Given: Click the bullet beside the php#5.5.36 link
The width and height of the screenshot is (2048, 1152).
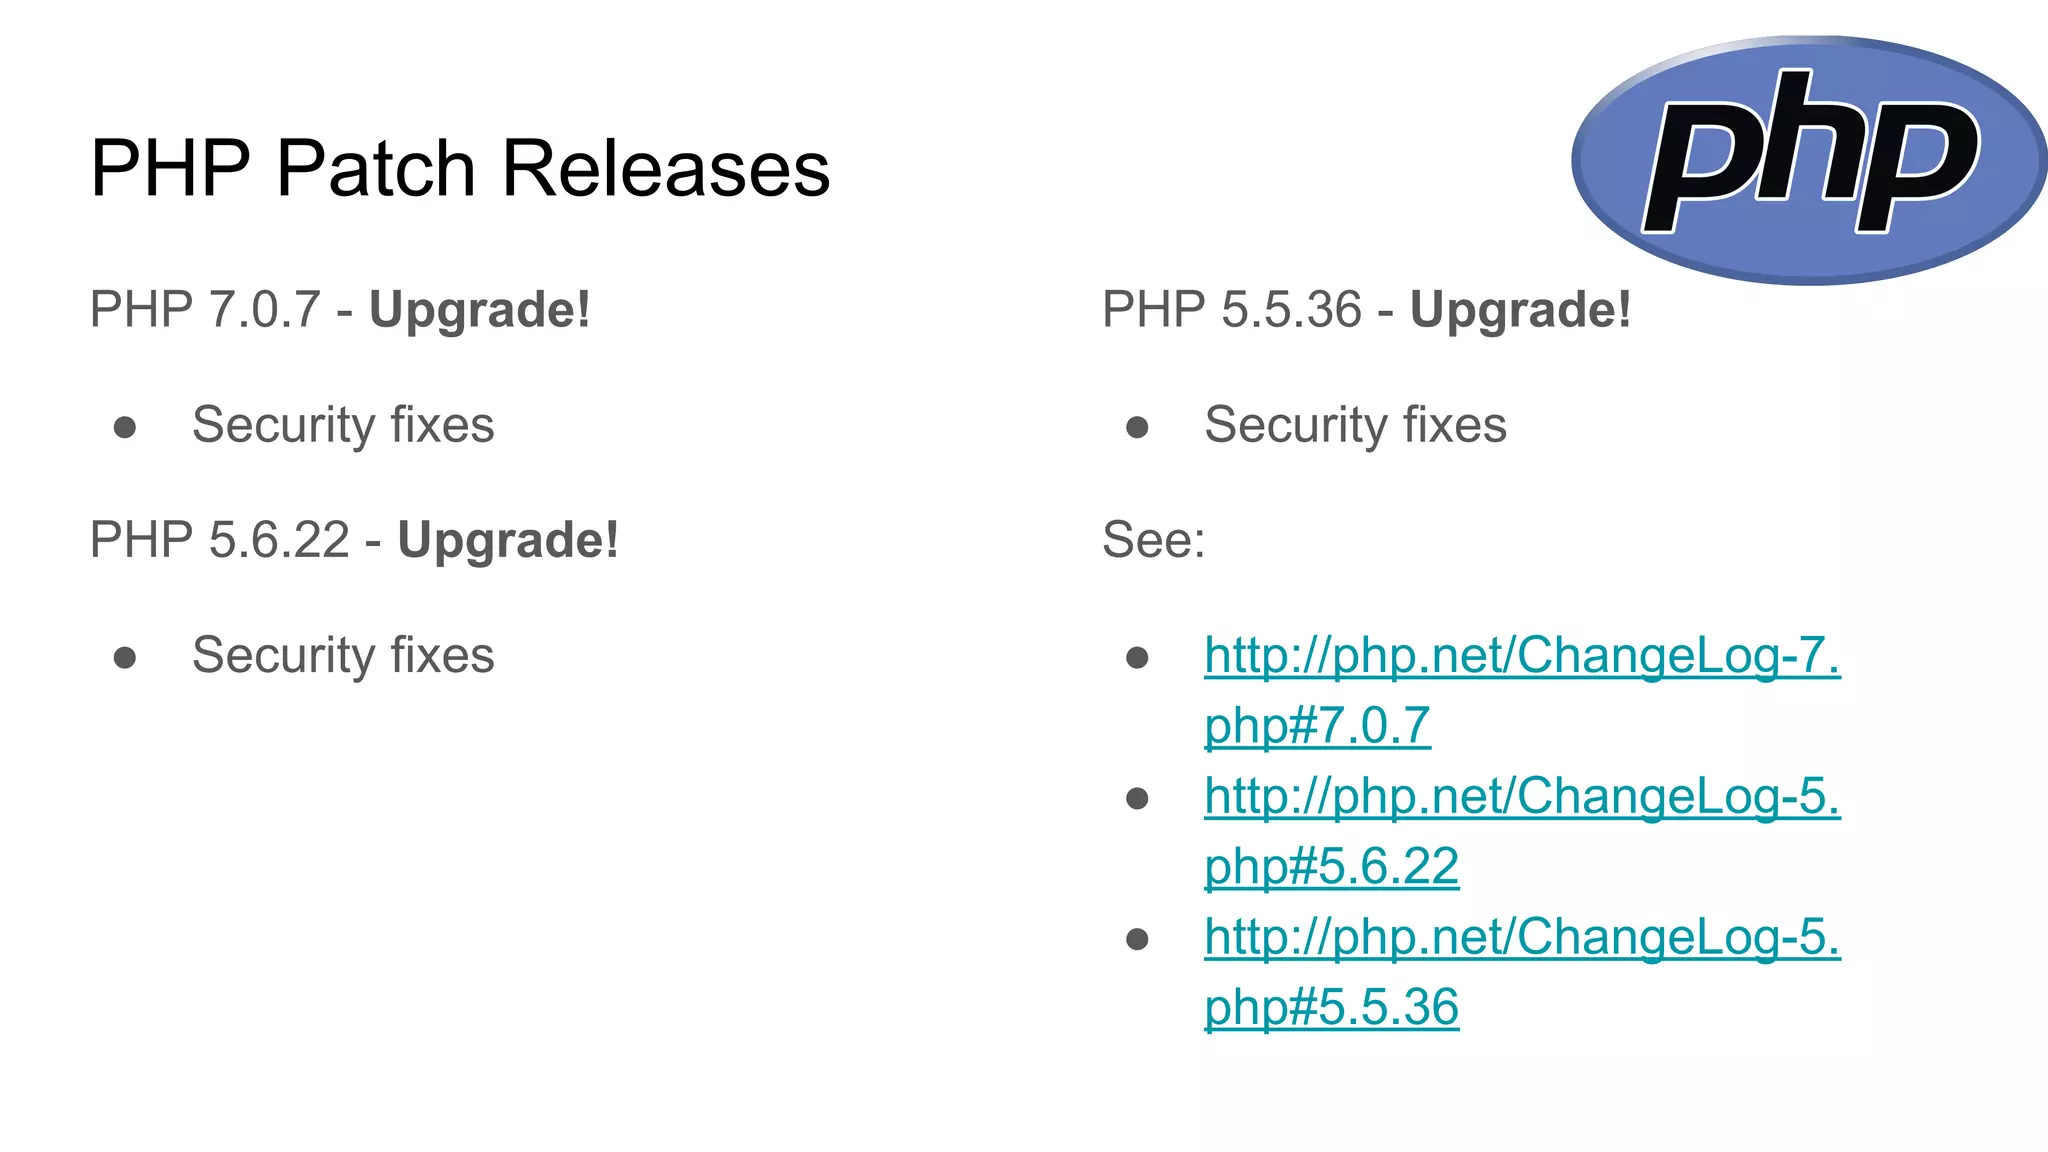Looking at the screenshot, I should [1137, 940].
